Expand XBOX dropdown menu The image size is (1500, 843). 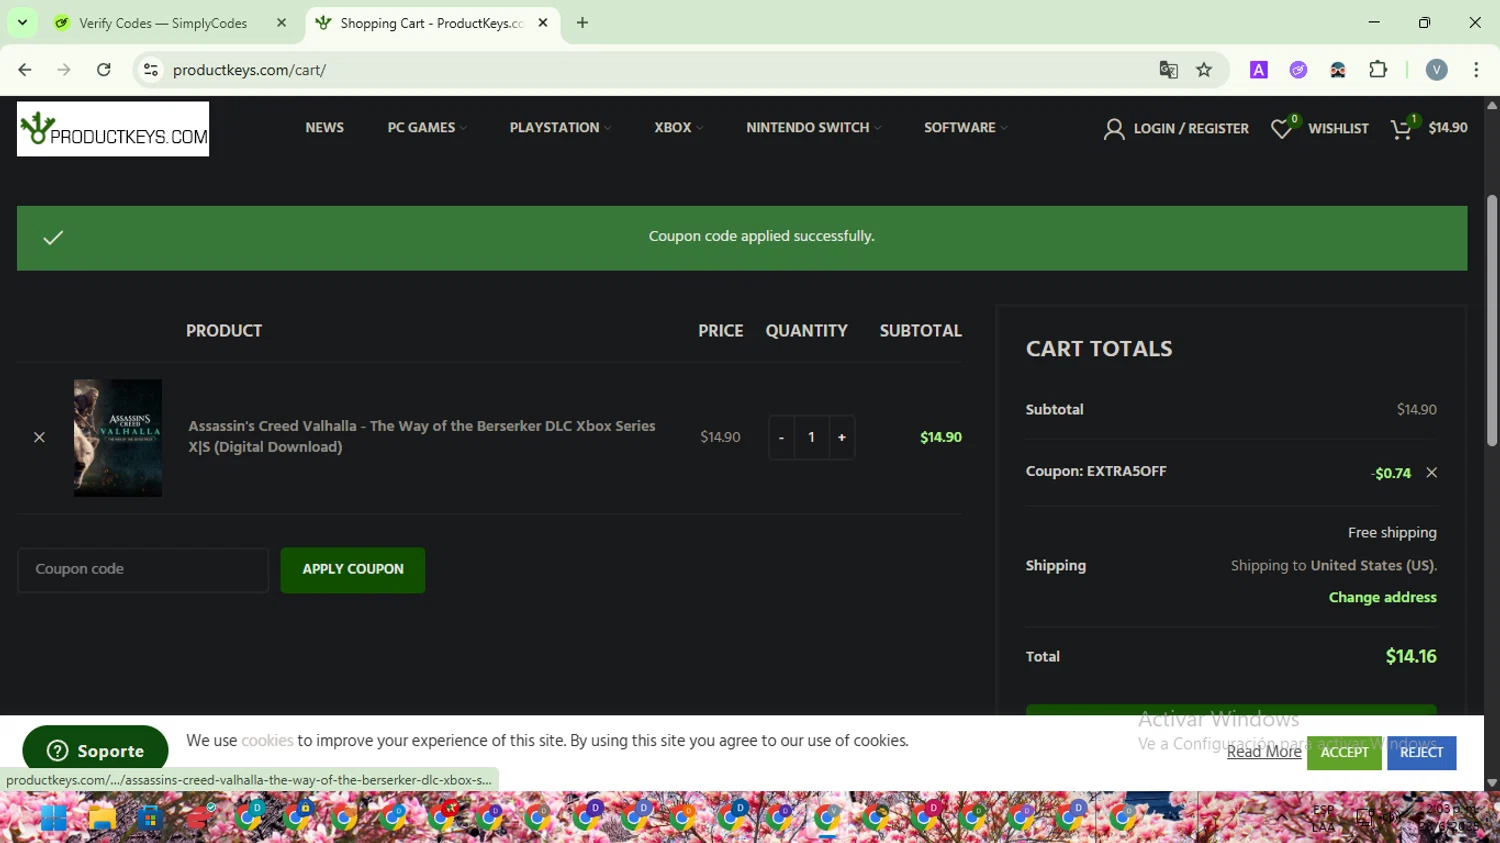(679, 128)
